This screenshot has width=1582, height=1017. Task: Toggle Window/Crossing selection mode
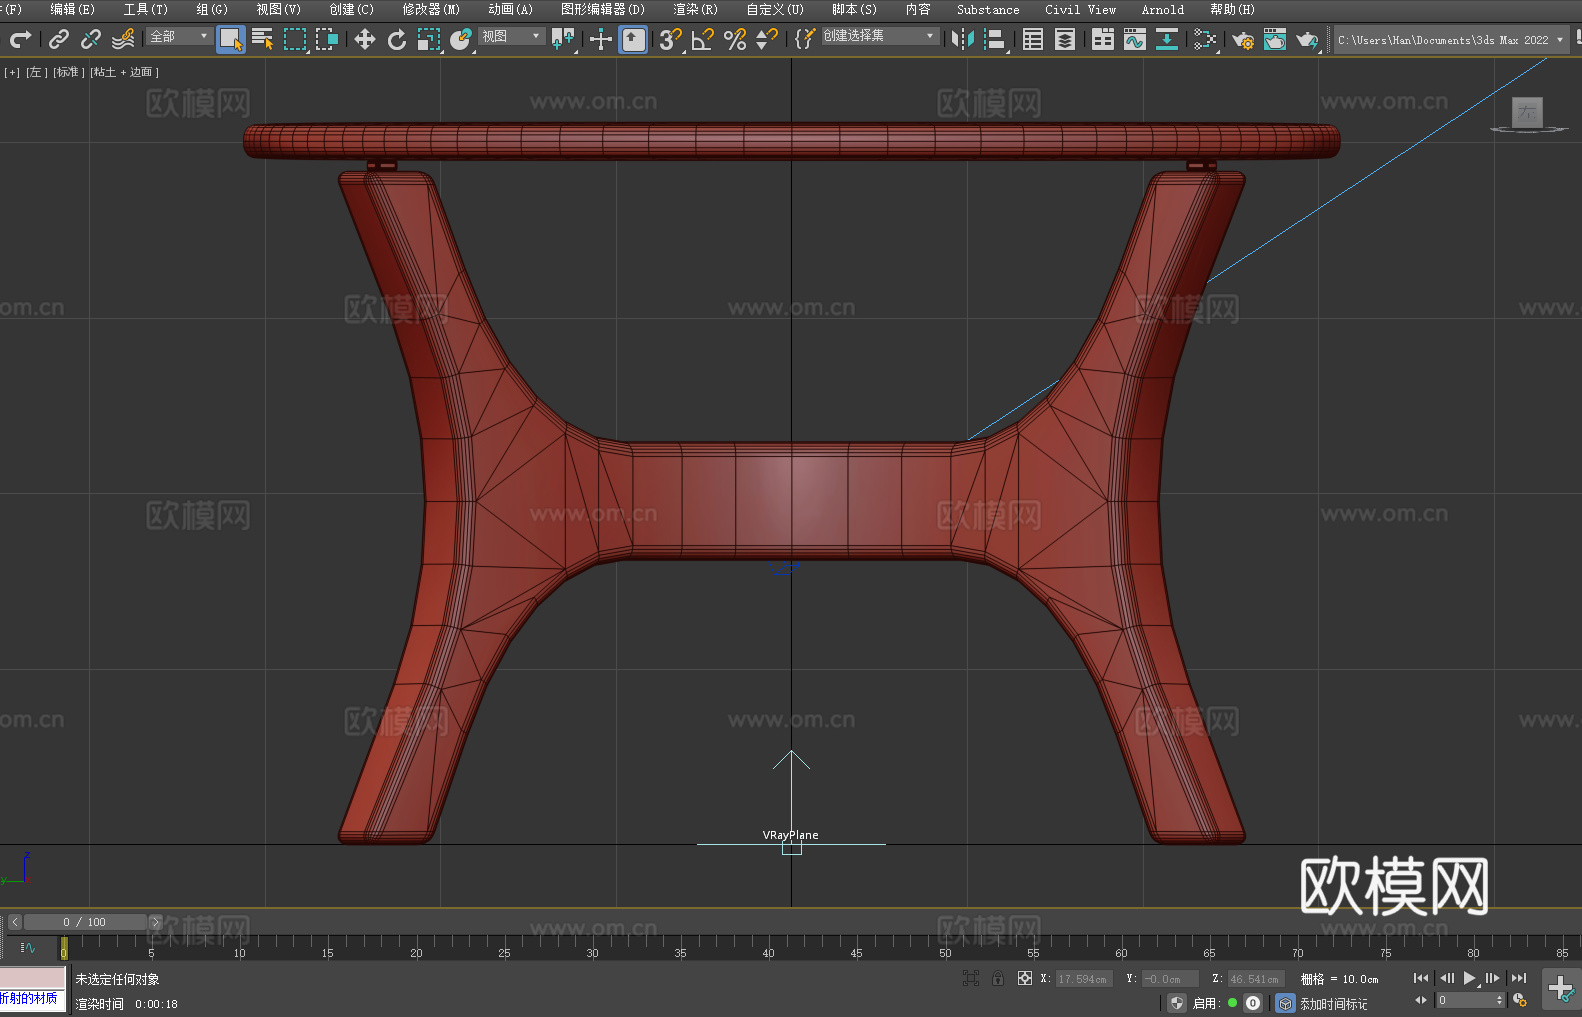(327, 39)
